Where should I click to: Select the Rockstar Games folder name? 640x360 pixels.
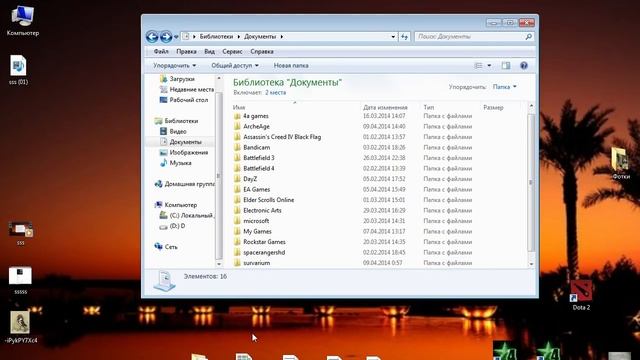point(264,242)
